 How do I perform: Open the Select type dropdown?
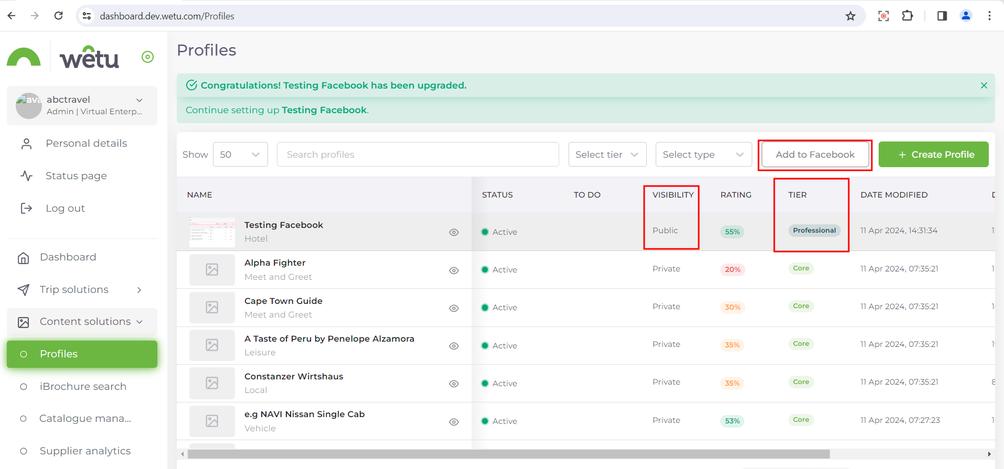point(703,155)
